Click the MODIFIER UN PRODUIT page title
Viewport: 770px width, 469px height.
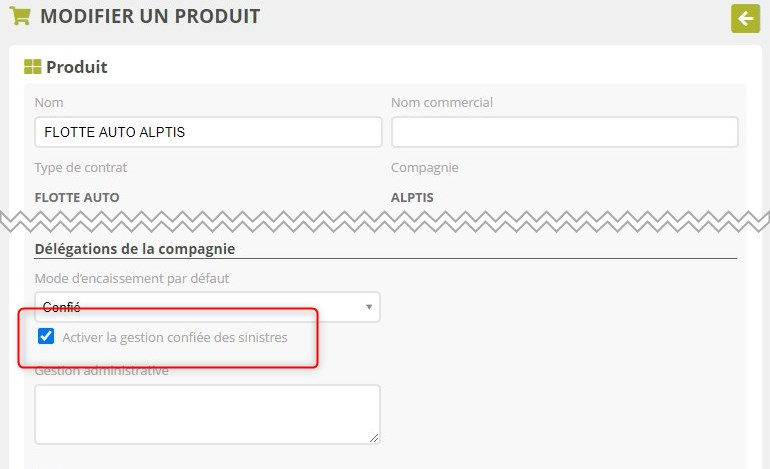[x=149, y=16]
